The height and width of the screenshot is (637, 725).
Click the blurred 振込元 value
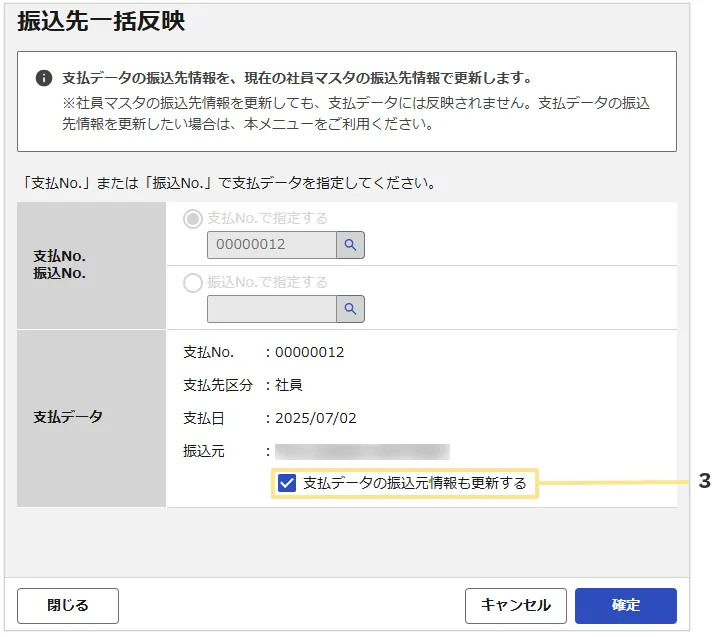pyautogui.click(x=362, y=452)
